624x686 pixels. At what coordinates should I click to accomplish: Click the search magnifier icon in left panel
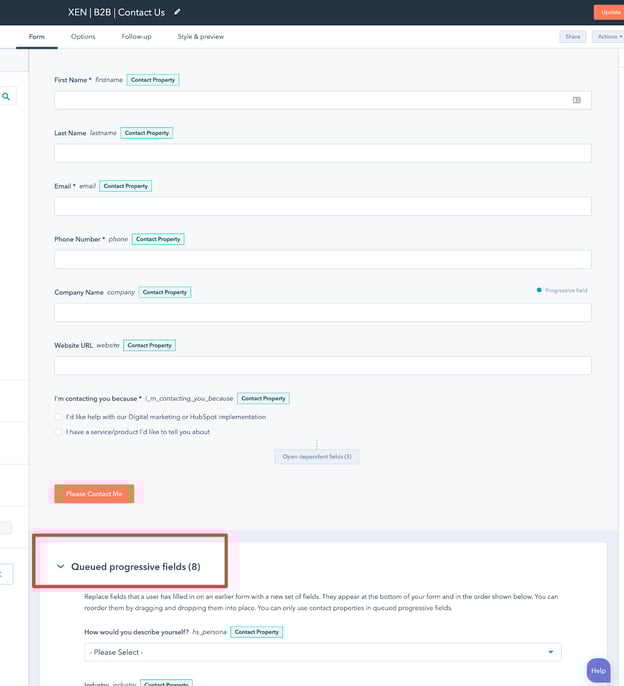click(6, 97)
